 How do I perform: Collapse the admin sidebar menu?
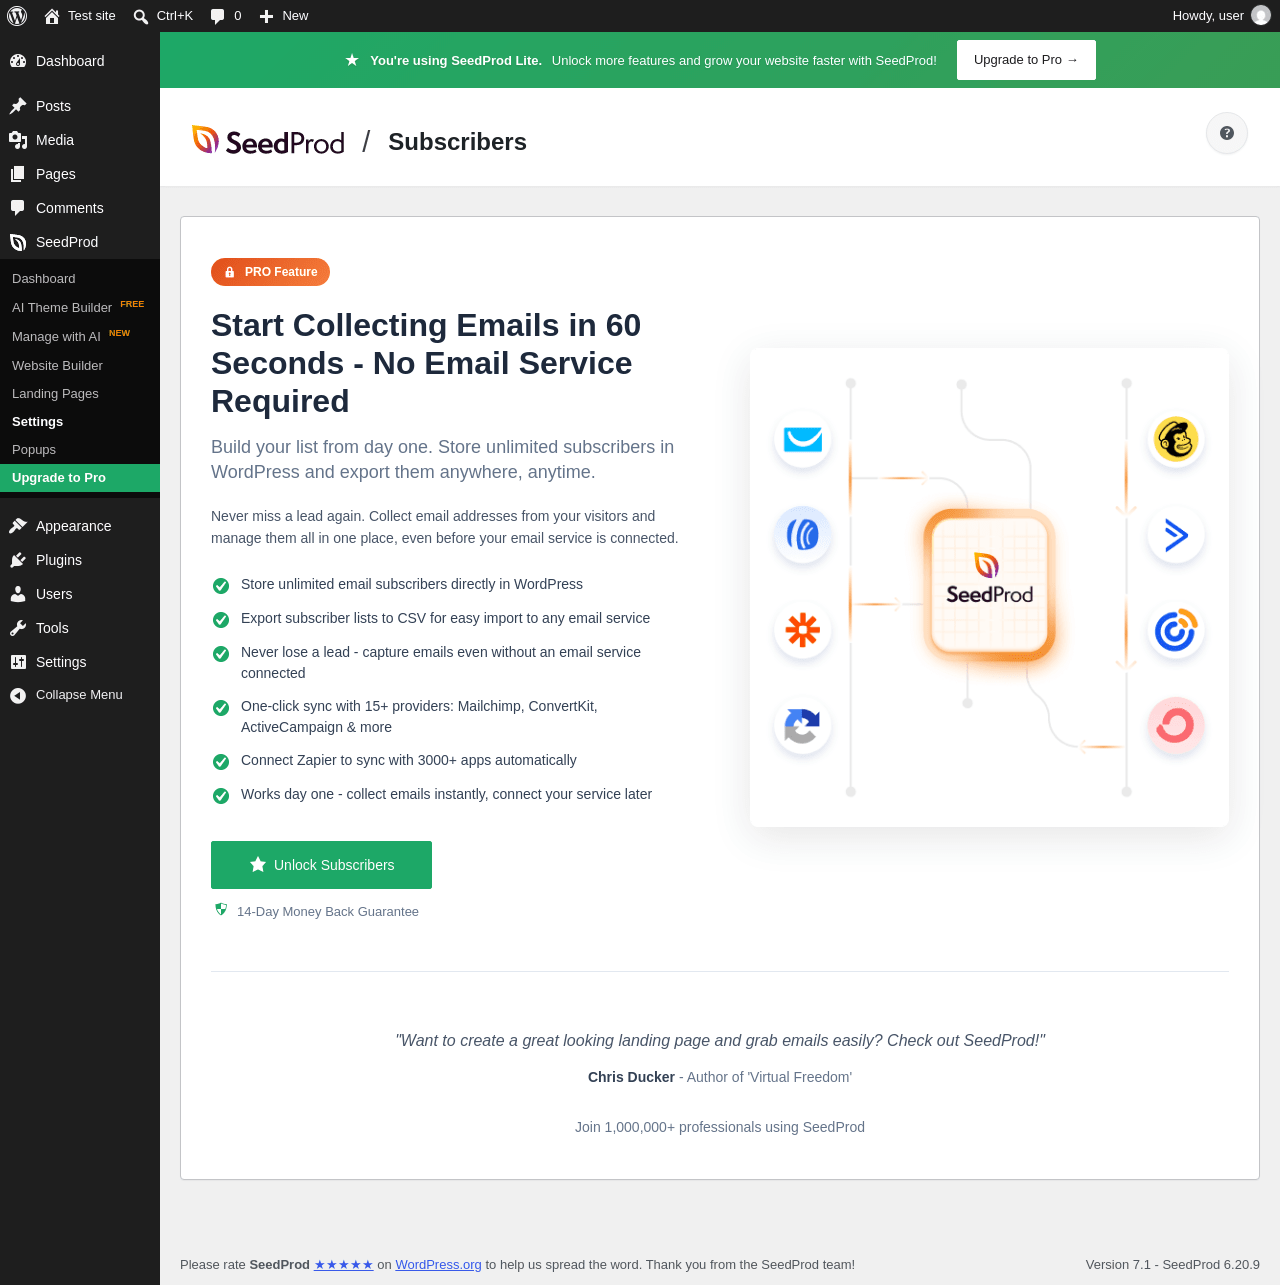click(x=80, y=695)
